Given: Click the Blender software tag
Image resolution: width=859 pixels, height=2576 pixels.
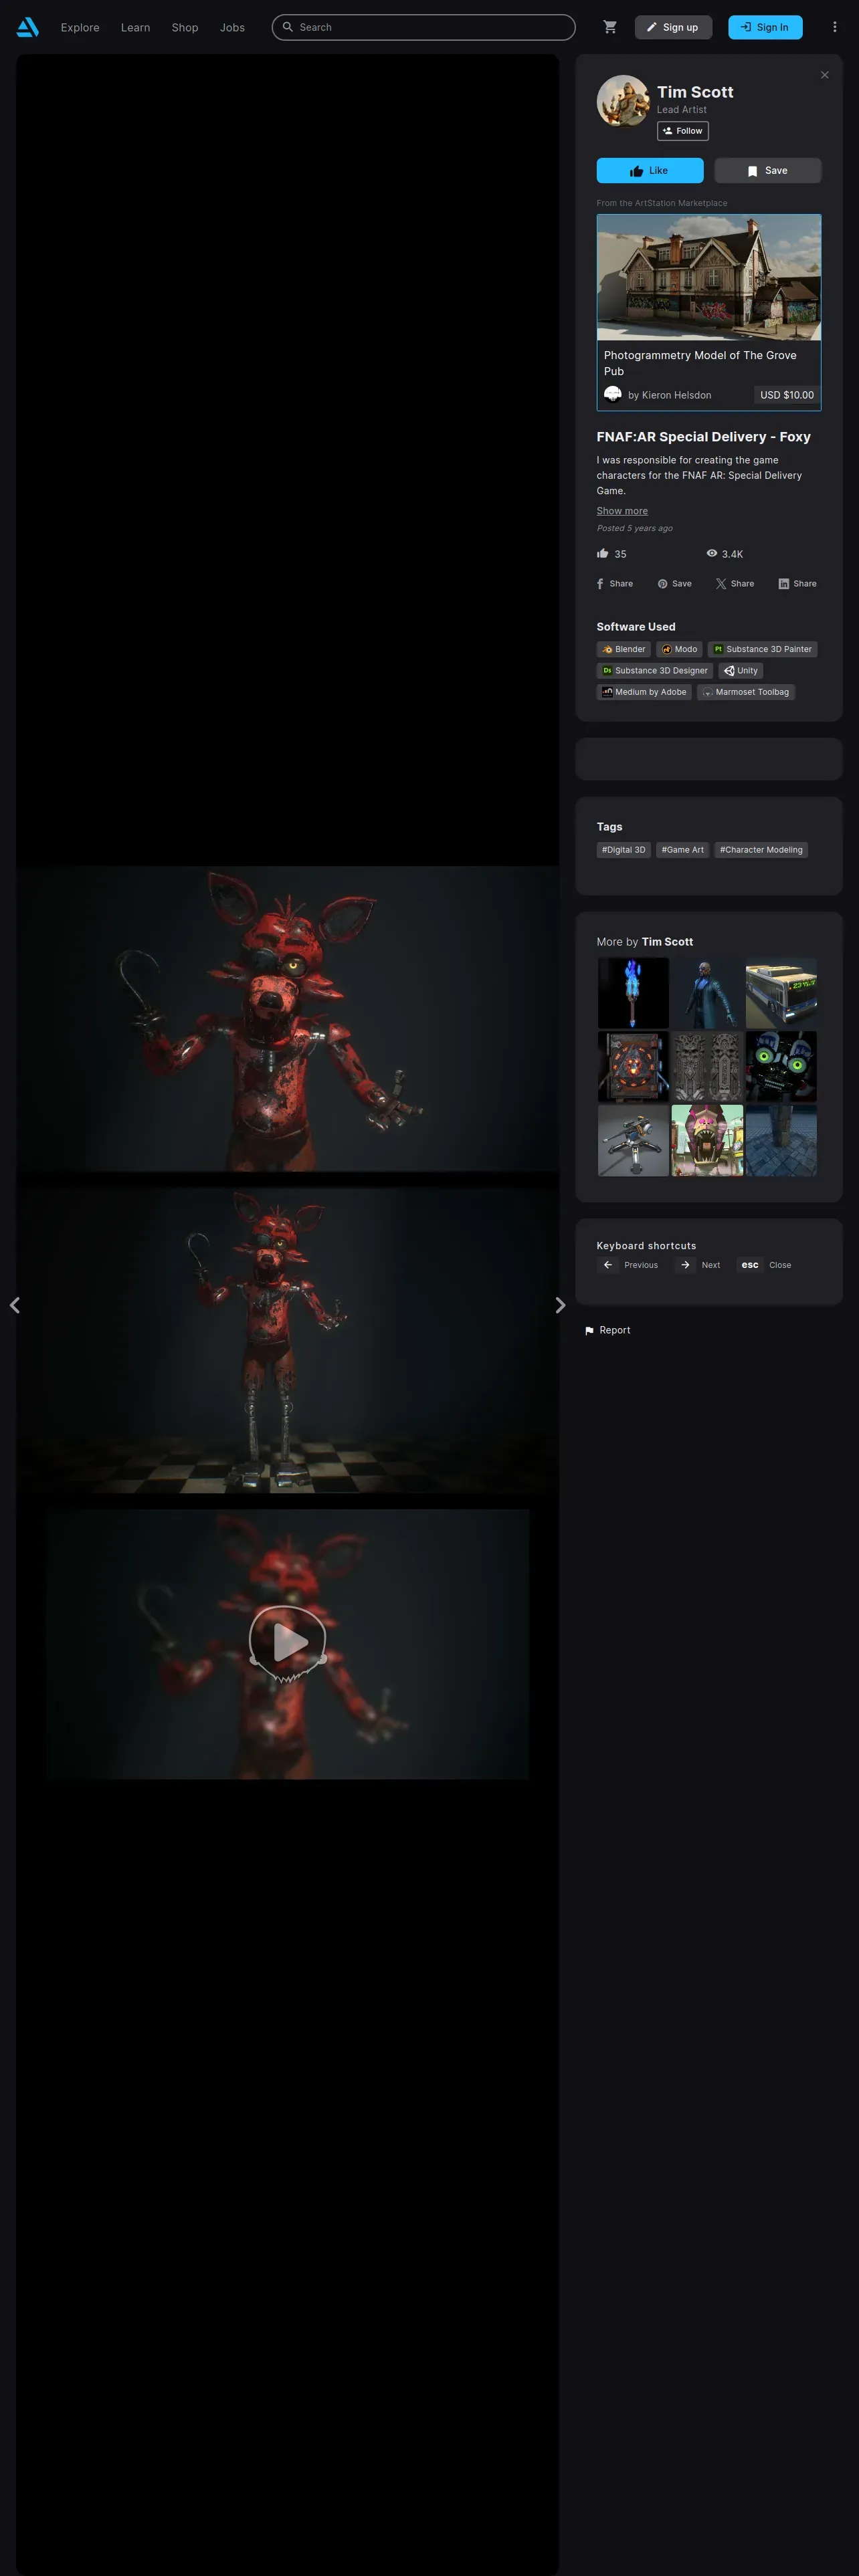Looking at the screenshot, I should 624,650.
